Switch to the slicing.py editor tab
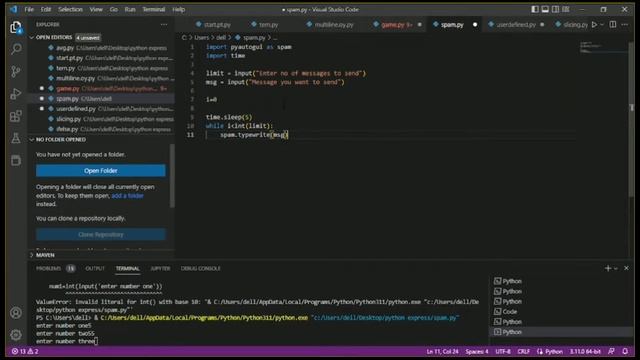 click(x=571, y=25)
